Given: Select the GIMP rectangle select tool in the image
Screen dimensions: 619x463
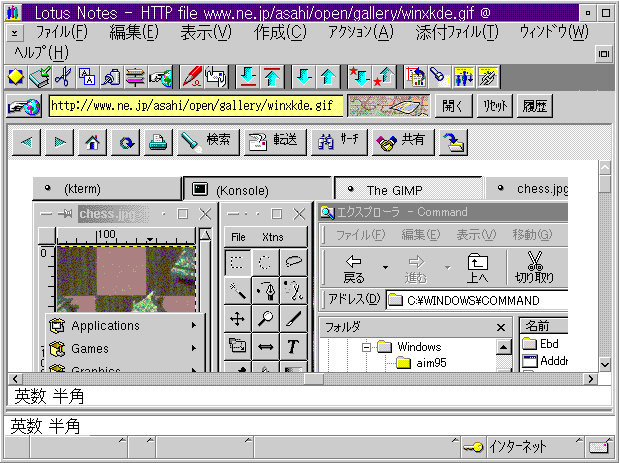Looking at the screenshot, I should [x=237, y=262].
